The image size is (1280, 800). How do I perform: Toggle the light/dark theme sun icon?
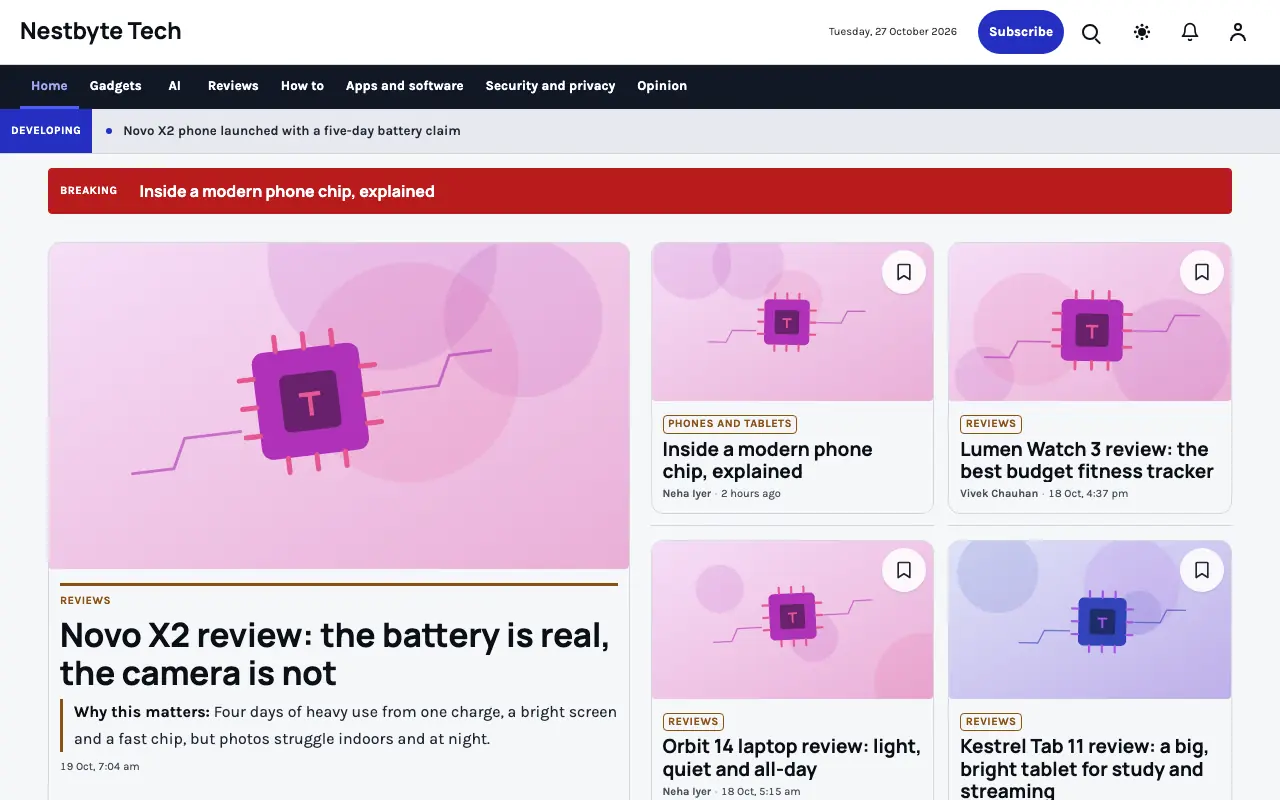[x=1142, y=32]
